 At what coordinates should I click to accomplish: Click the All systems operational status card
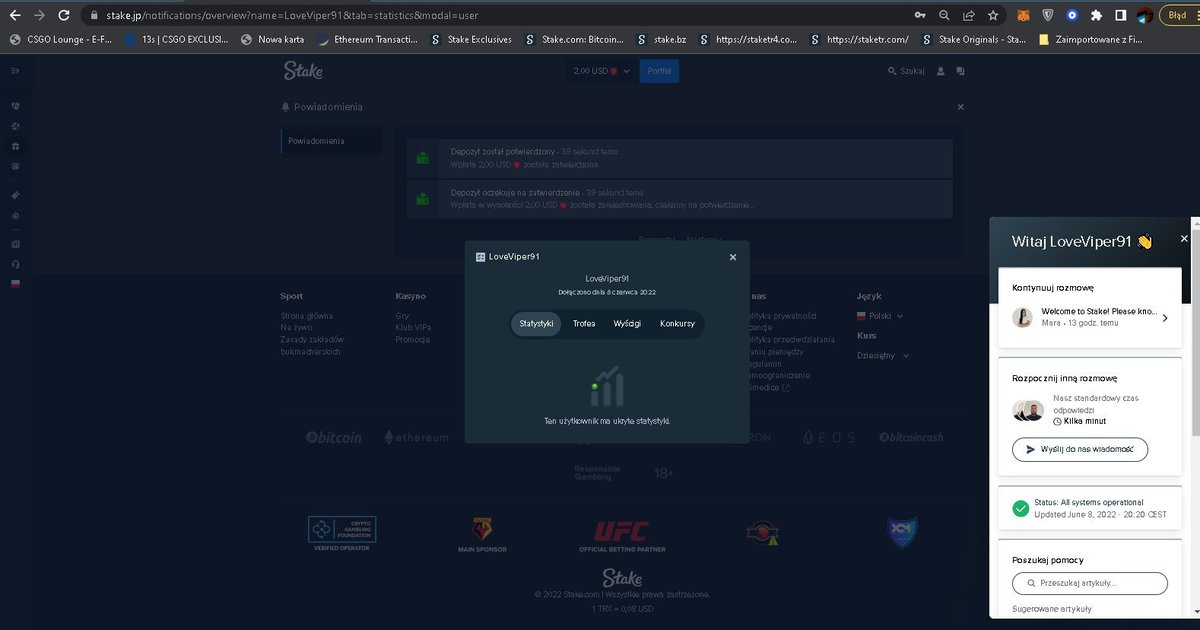point(1090,507)
